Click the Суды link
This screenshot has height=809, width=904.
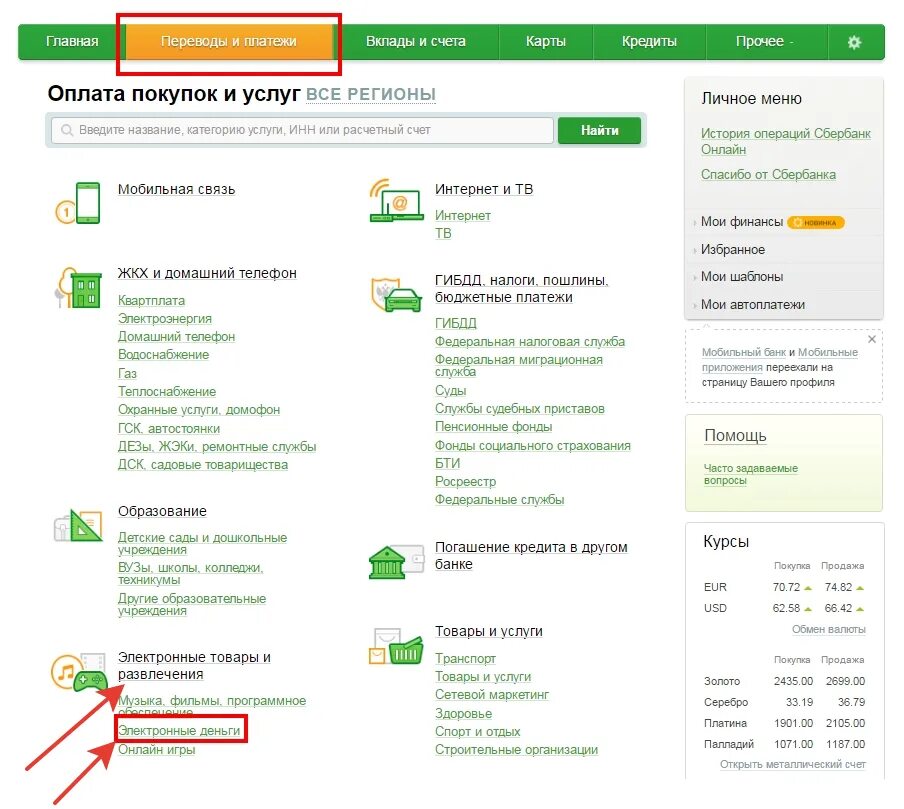tap(450, 390)
